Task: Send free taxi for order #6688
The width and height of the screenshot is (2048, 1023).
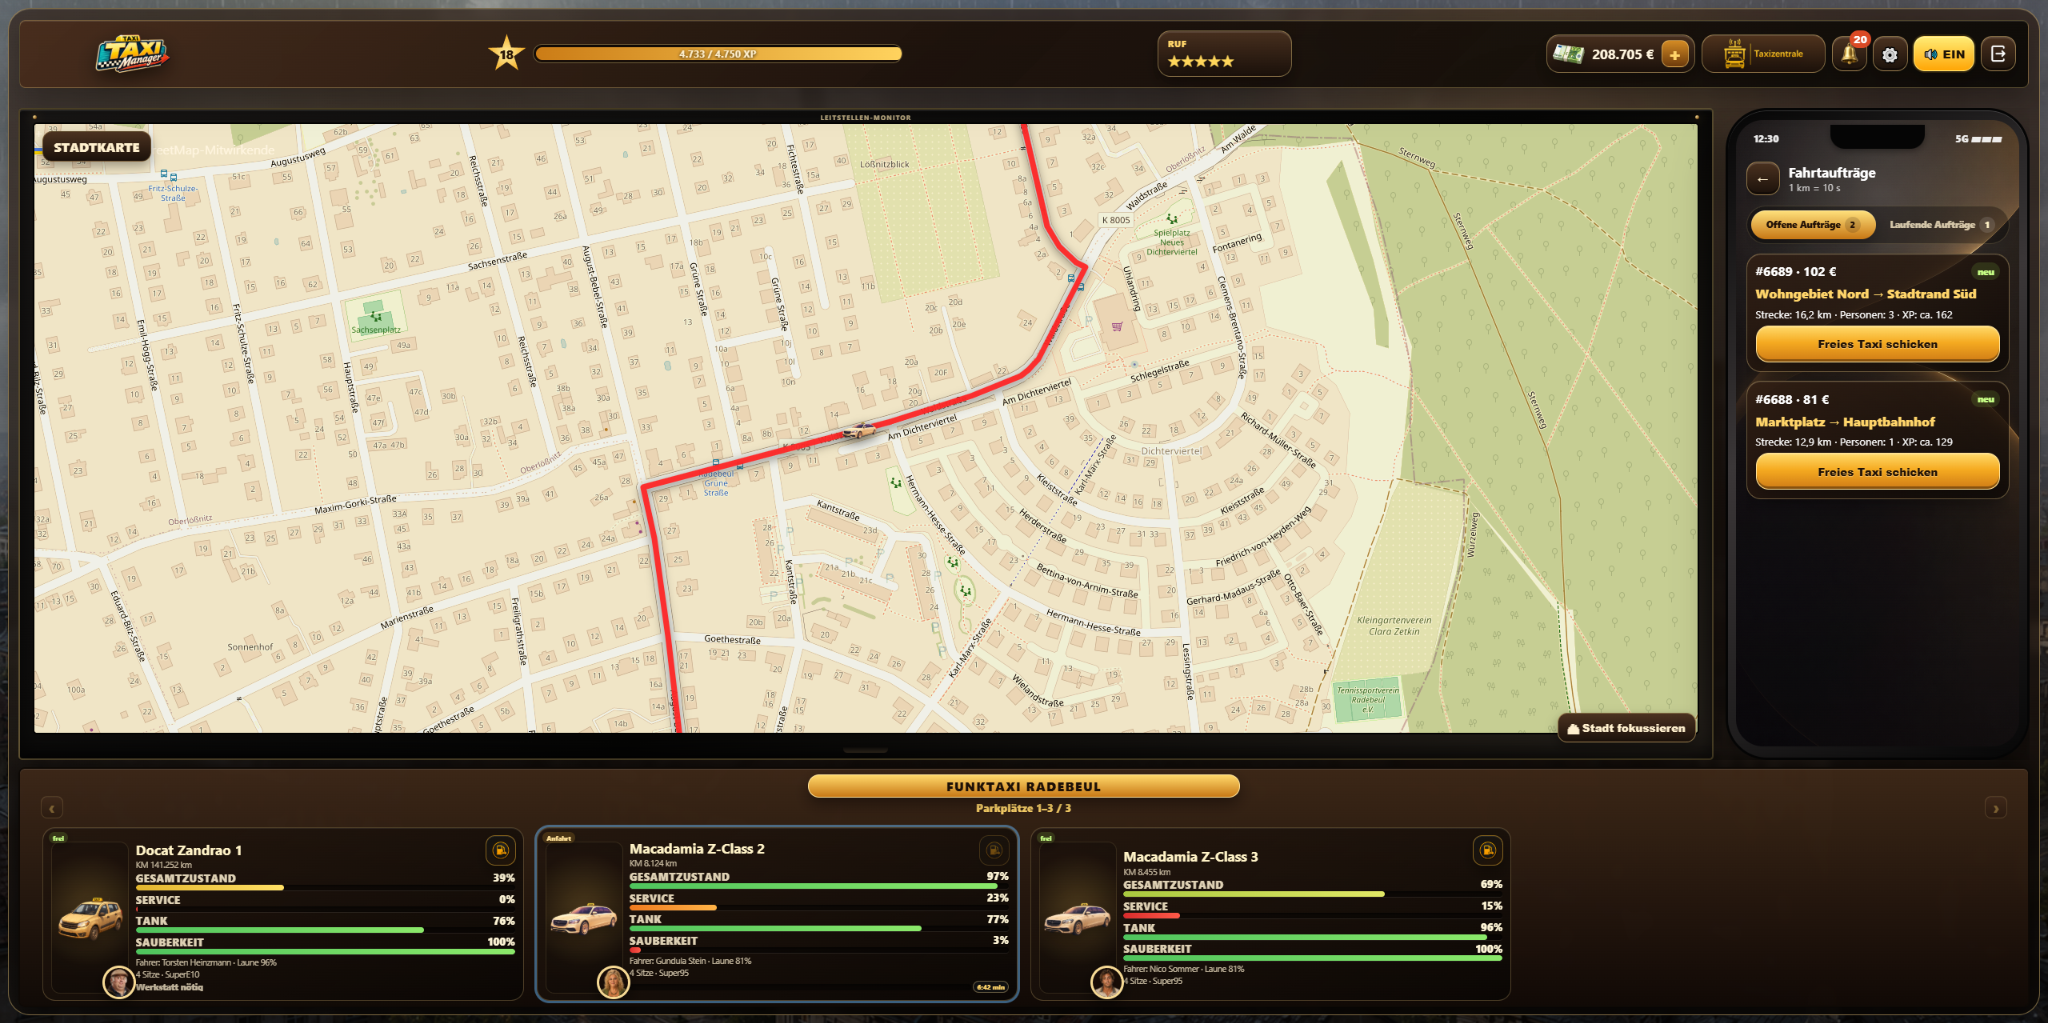Action: tap(1877, 472)
